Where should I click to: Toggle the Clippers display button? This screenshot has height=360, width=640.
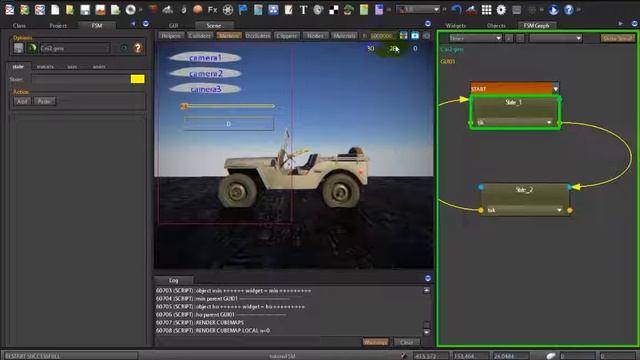[x=287, y=36]
